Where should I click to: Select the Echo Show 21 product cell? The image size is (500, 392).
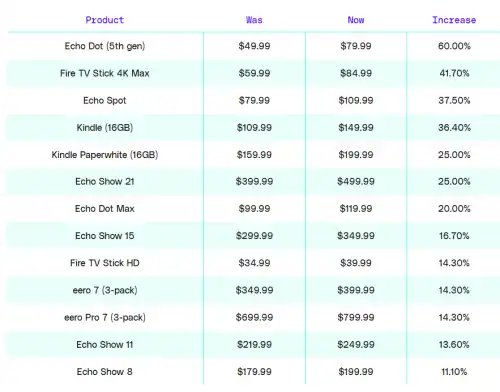[105, 182]
